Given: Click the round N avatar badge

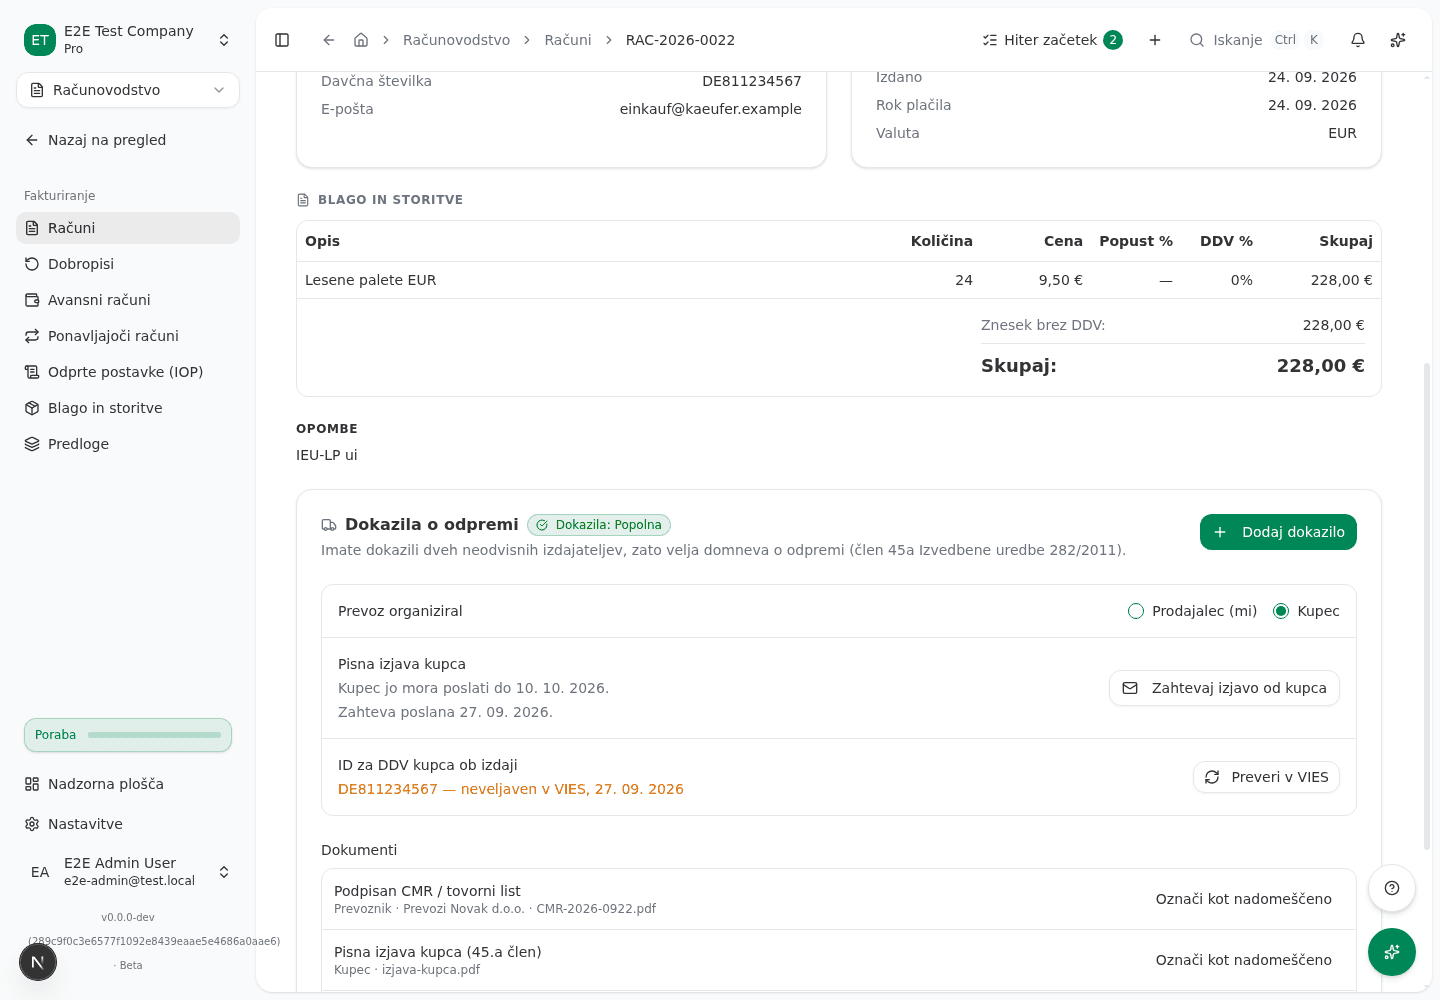Looking at the screenshot, I should [38, 963].
